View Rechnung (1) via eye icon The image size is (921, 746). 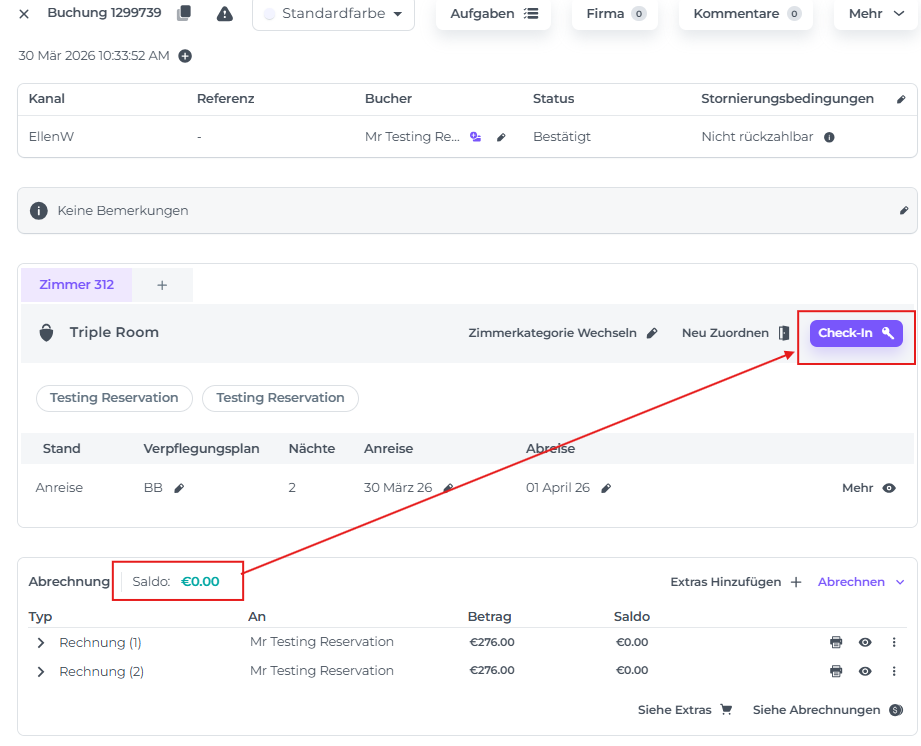(x=865, y=642)
